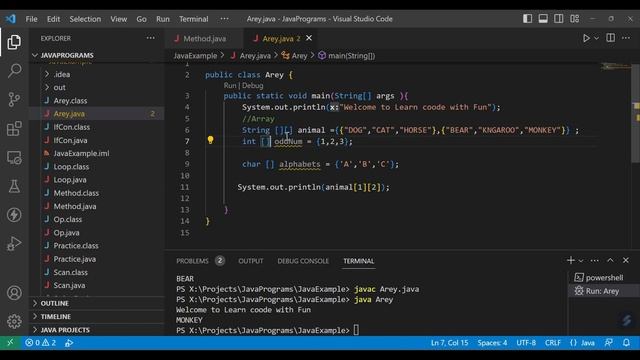Open the Source Control view
The height and width of the screenshot is (360, 640).
[14, 100]
